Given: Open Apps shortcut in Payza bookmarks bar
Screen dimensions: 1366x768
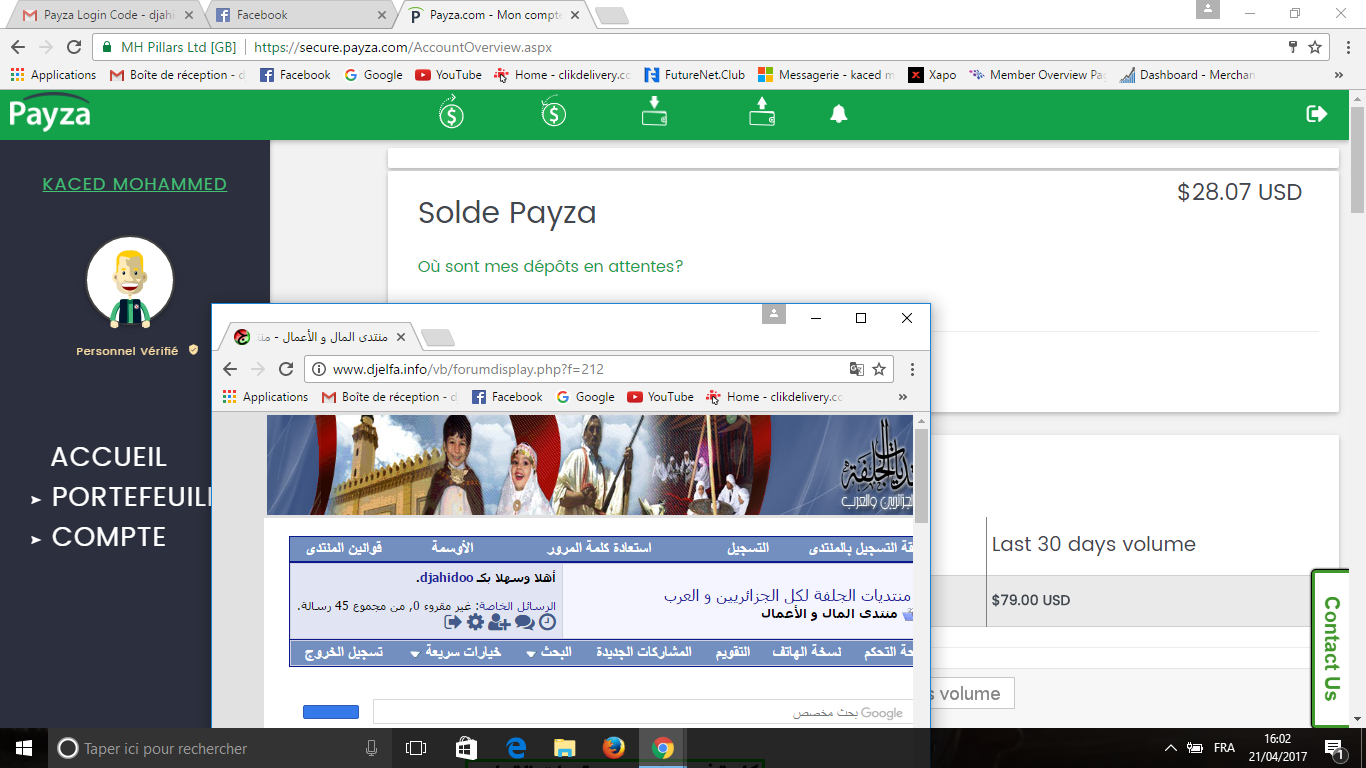Looking at the screenshot, I should click(53, 75).
